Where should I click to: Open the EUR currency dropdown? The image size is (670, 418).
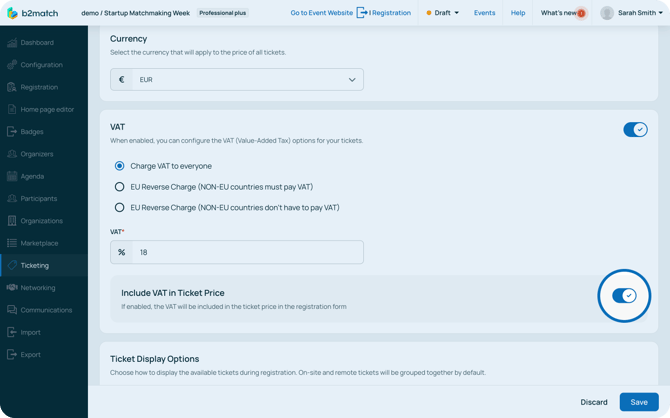point(237,80)
